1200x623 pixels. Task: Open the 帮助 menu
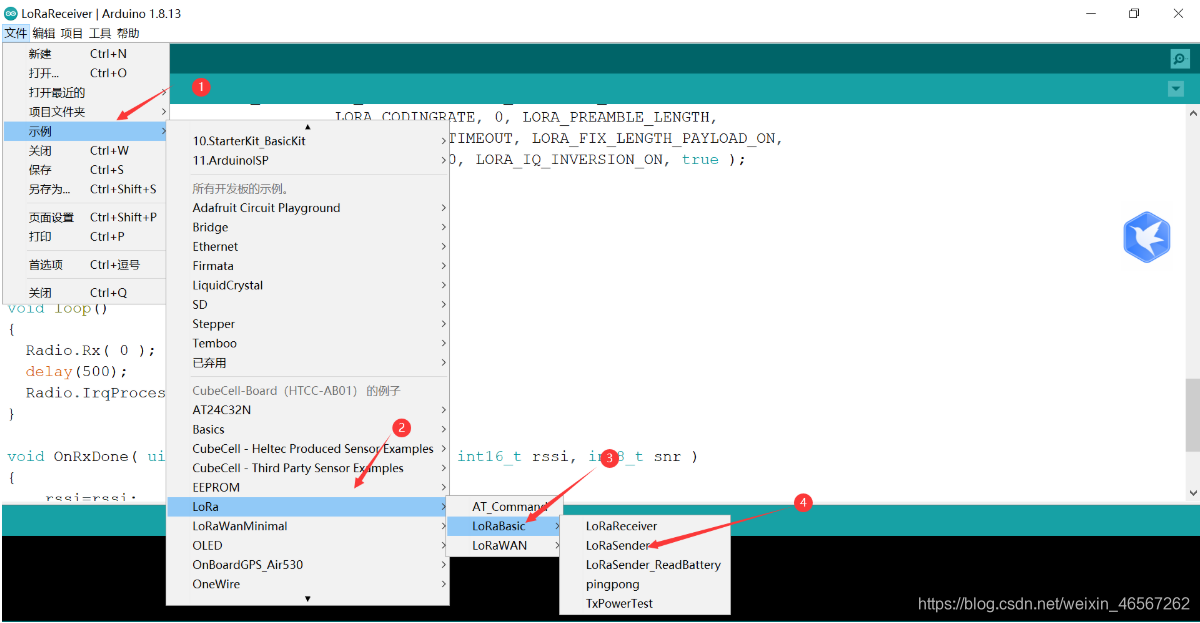tap(128, 33)
